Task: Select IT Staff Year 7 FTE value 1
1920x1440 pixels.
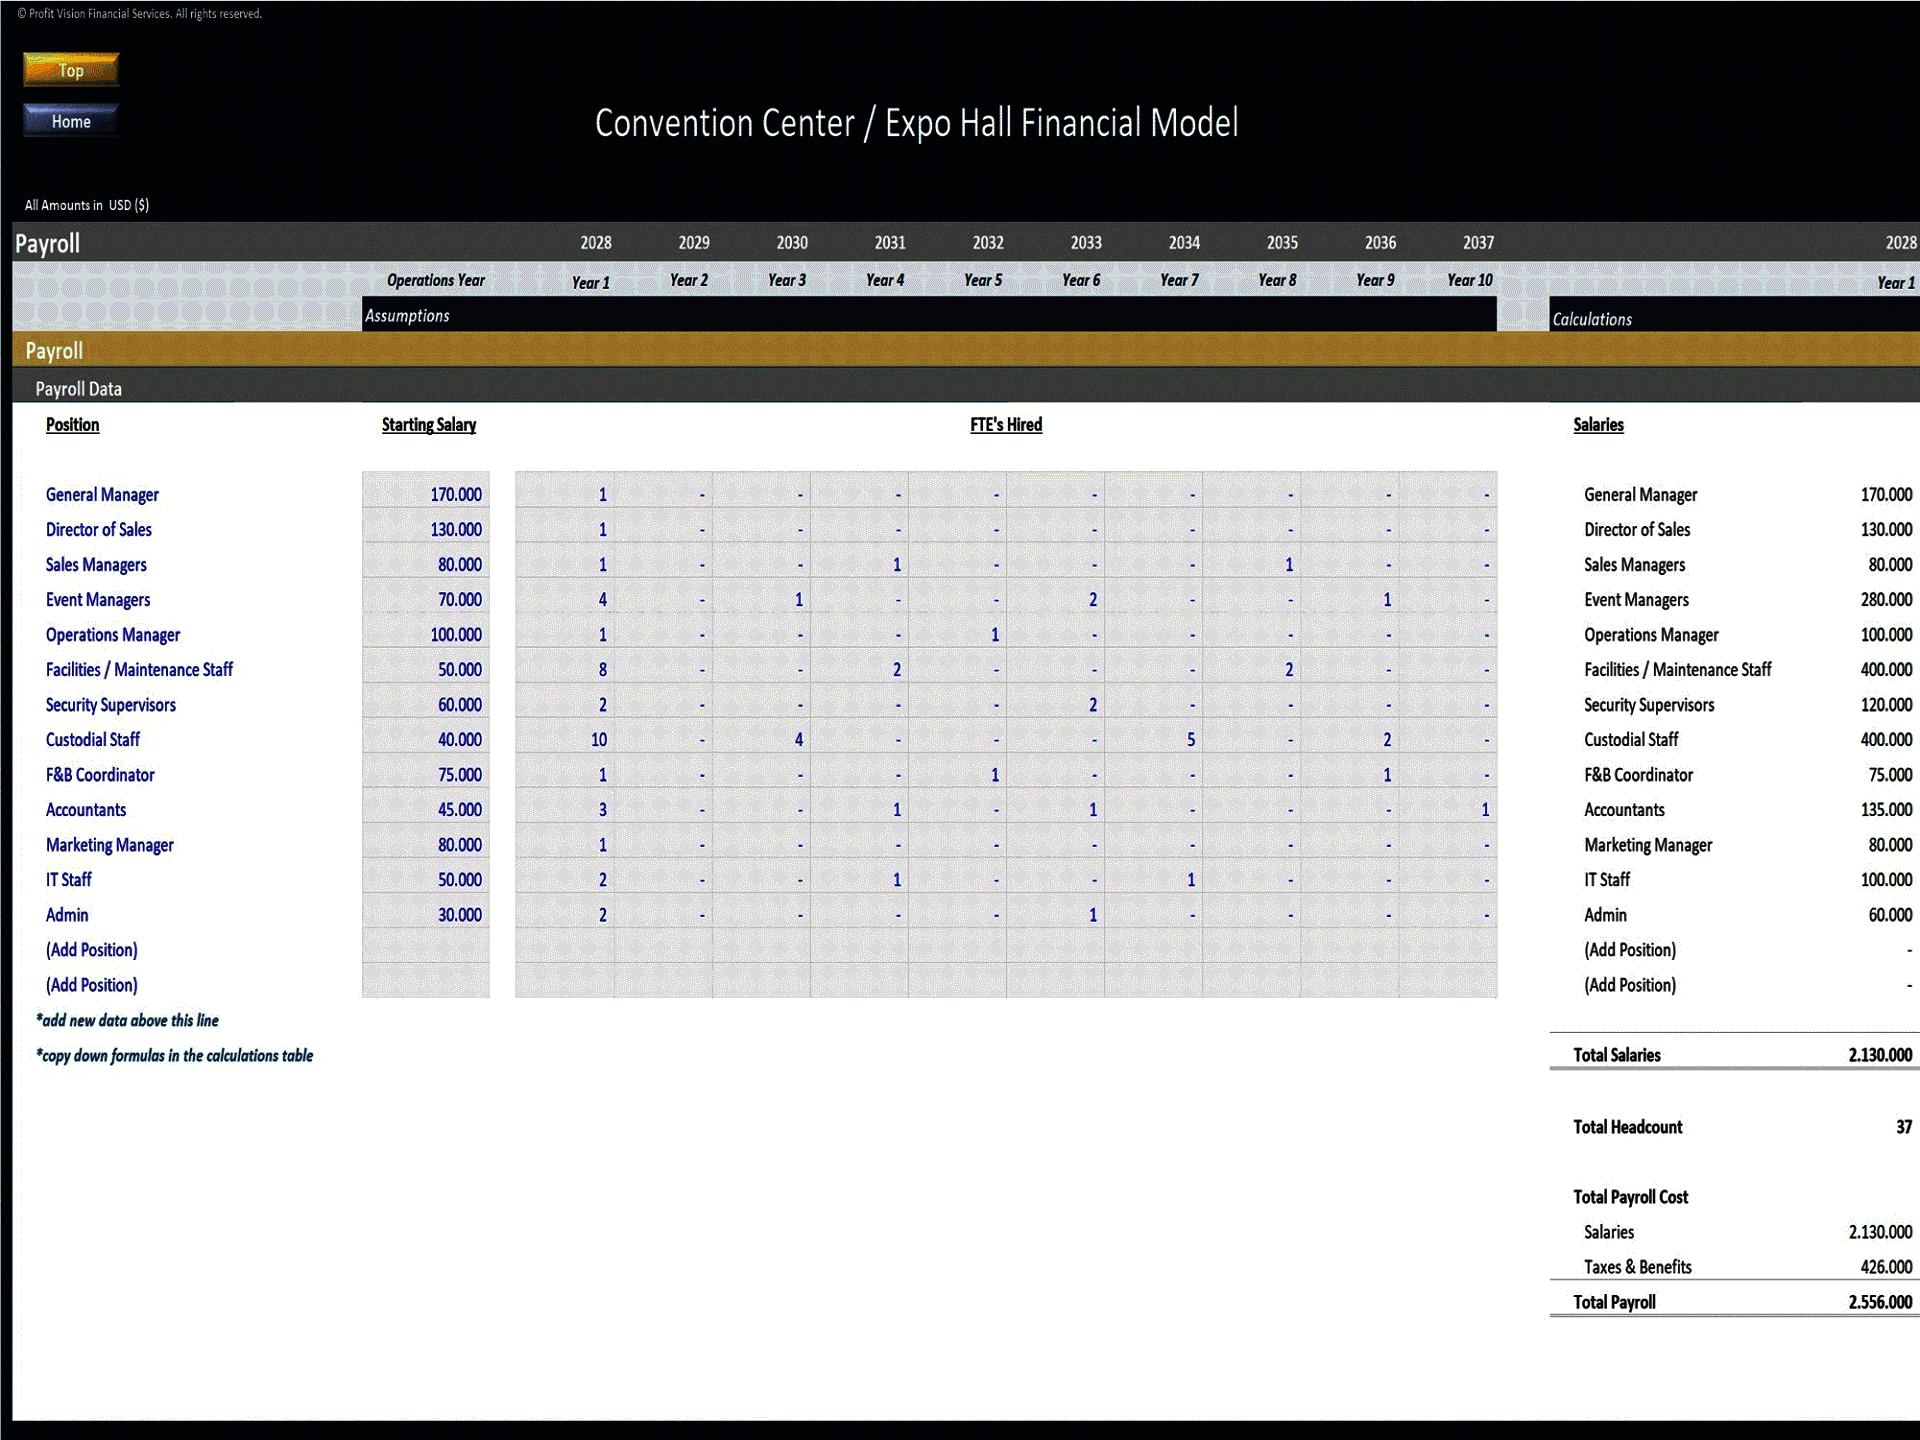Action: point(1153,879)
